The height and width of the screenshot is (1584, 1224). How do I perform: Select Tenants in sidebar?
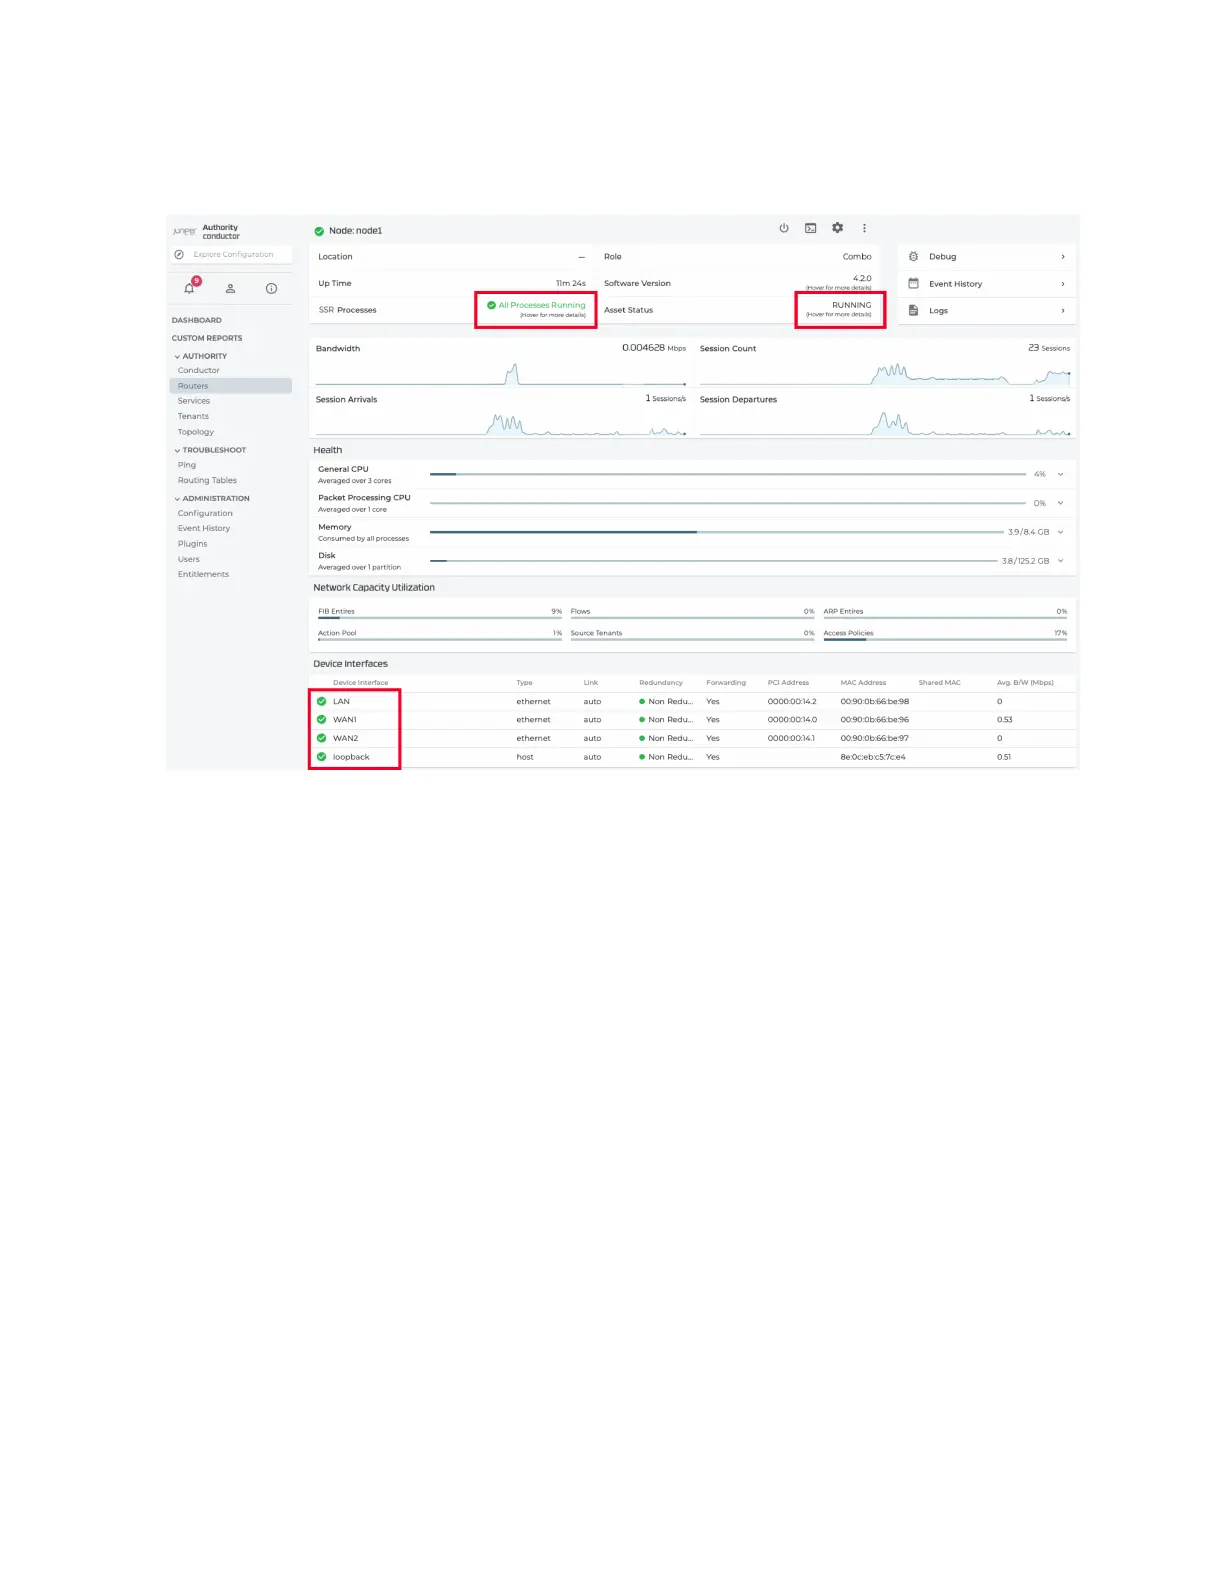(x=193, y=416)
